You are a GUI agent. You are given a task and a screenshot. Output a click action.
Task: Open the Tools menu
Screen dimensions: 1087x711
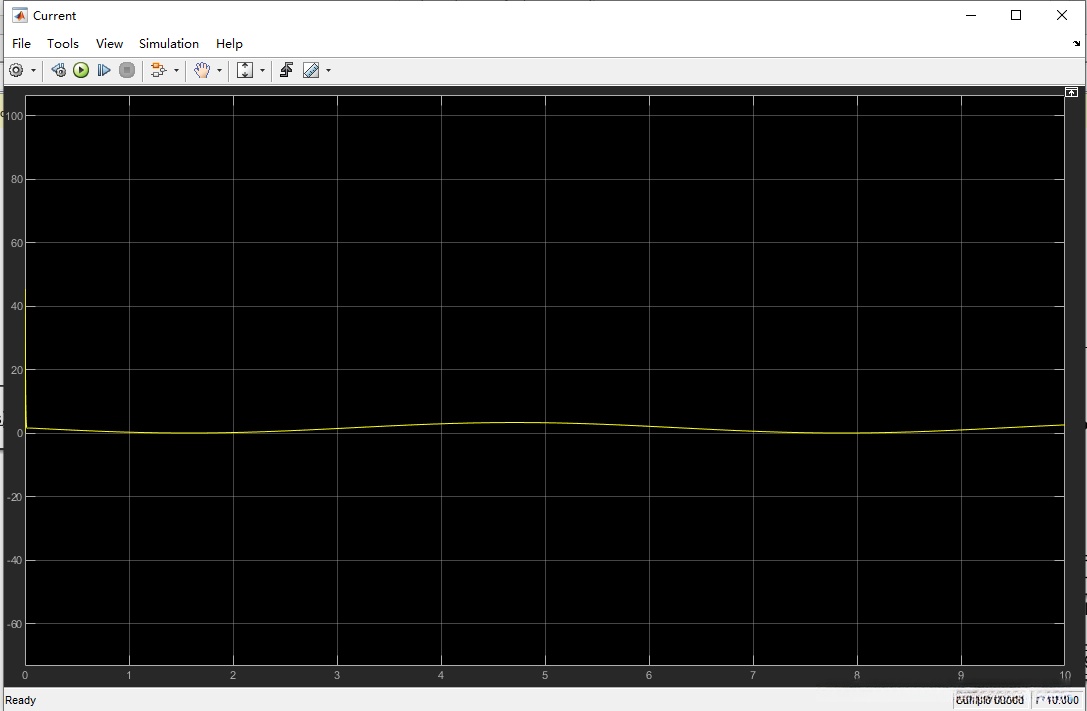pyautogui.click(x=62, y=44)
